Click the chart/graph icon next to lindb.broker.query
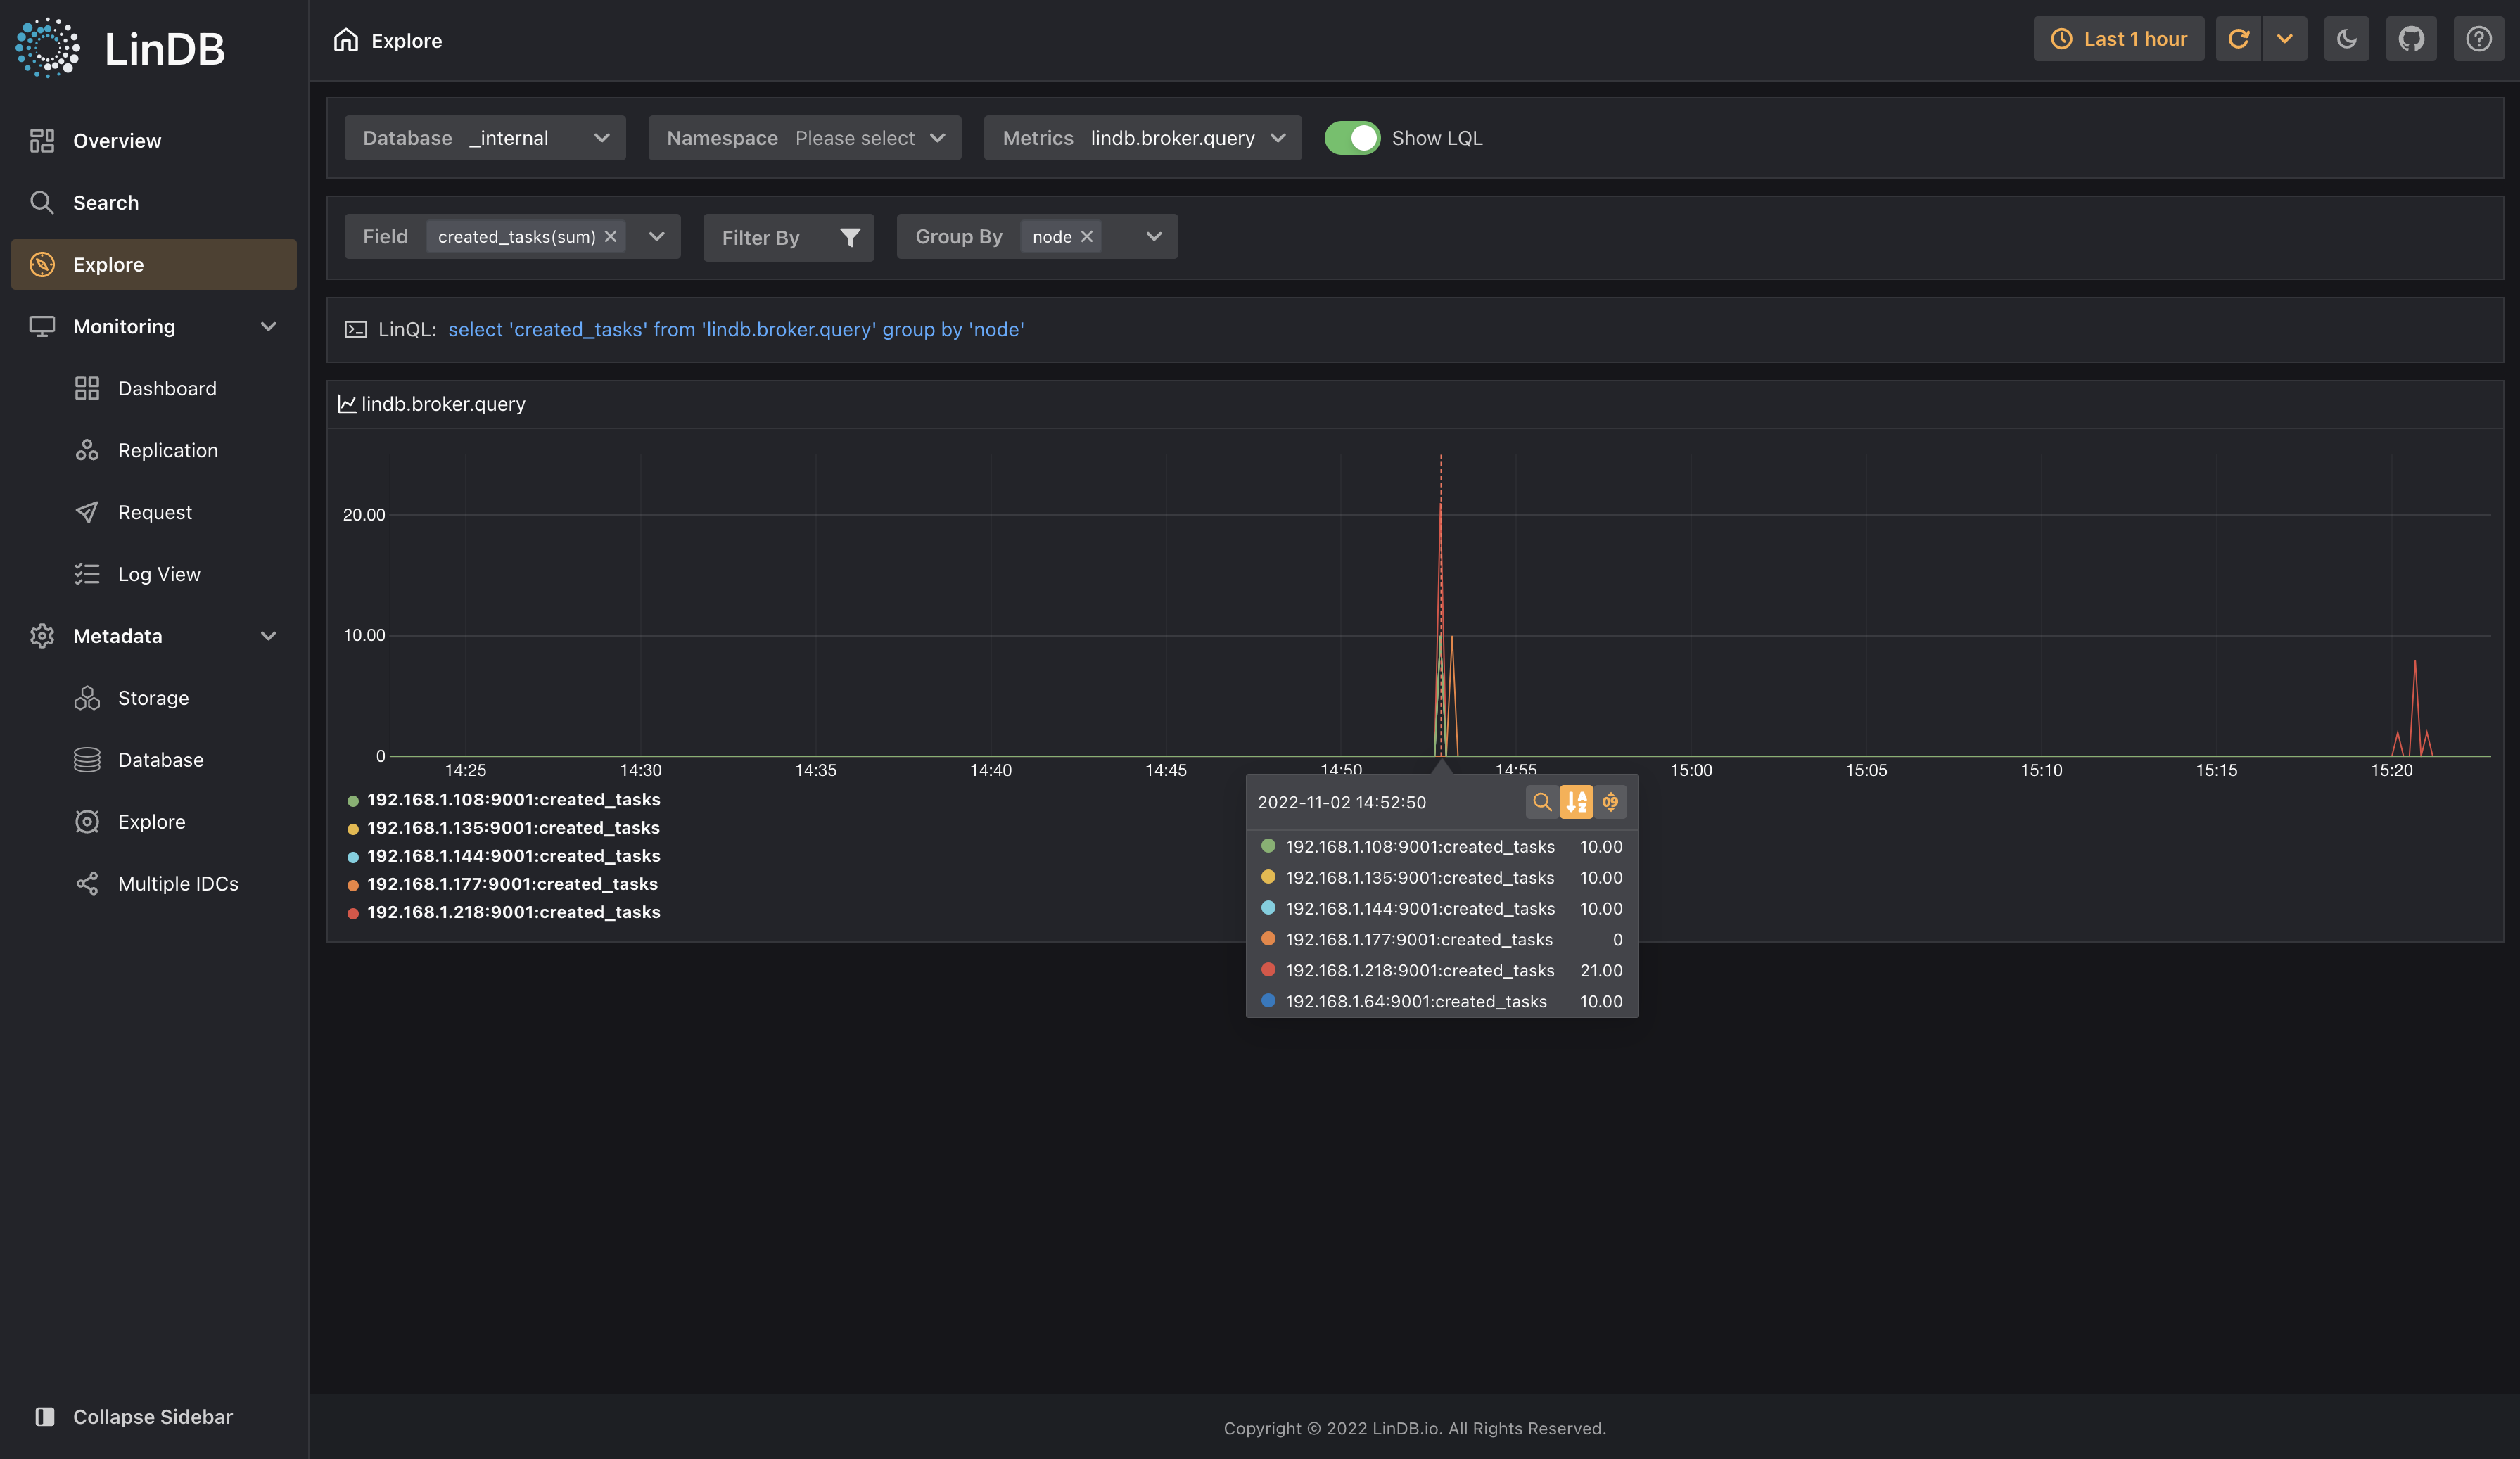Screen dimensions: 2520x1459 (345, 403)
